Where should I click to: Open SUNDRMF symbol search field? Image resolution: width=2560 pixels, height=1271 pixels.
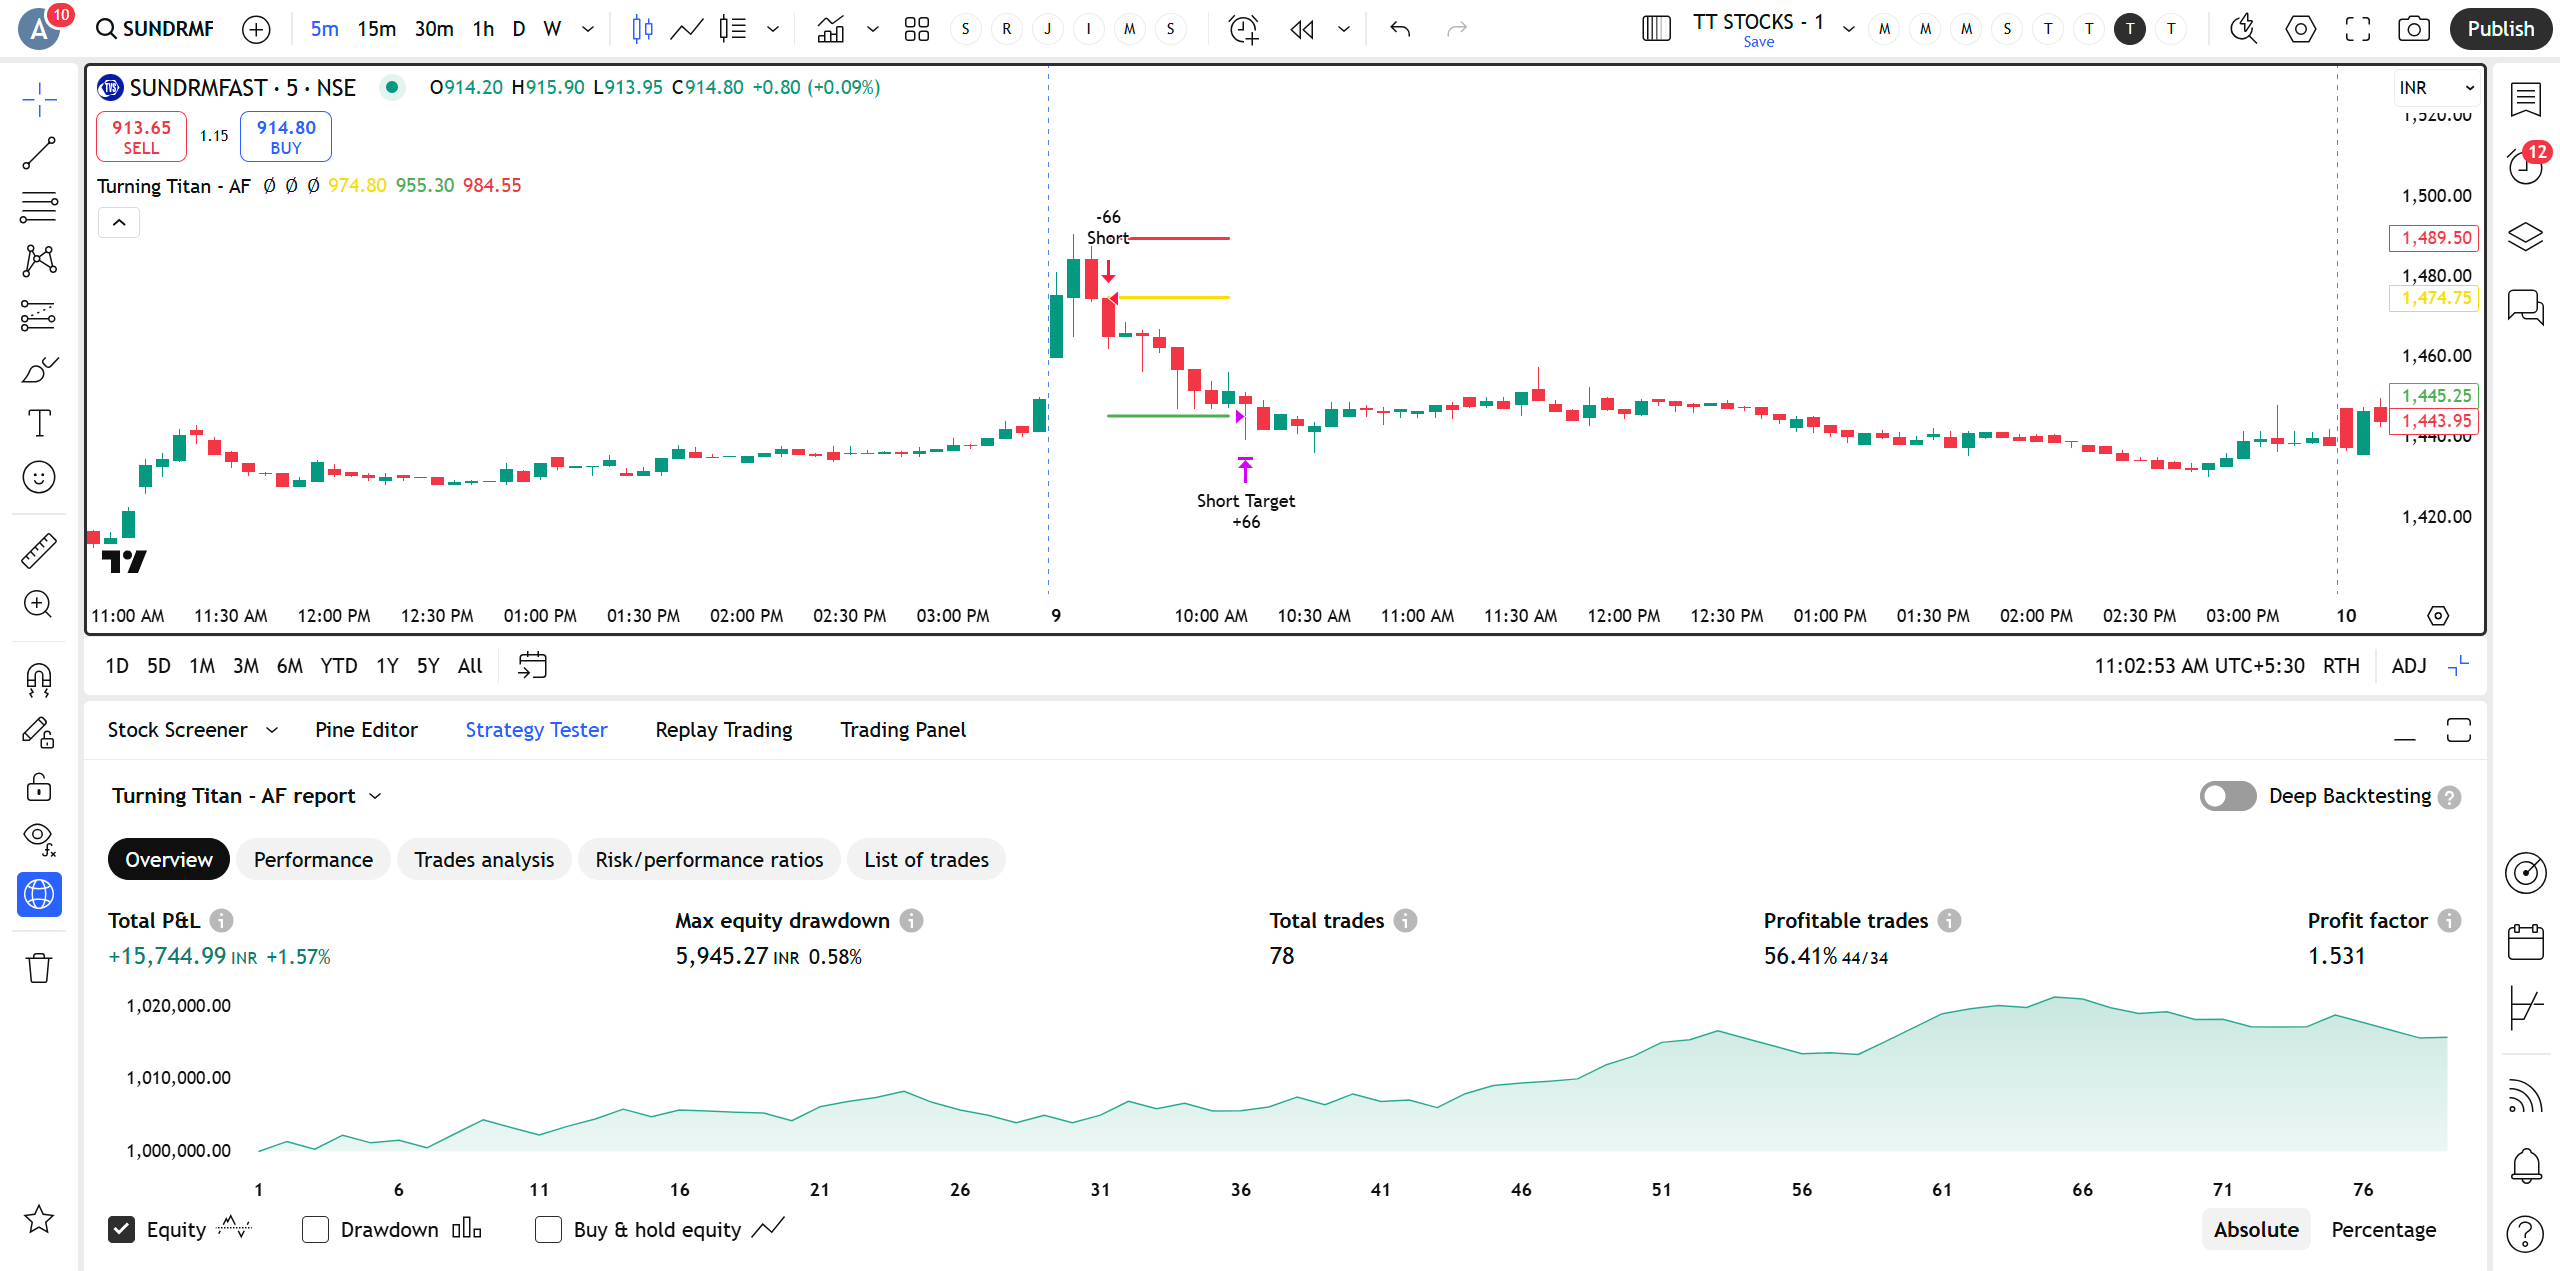[155, 29]
